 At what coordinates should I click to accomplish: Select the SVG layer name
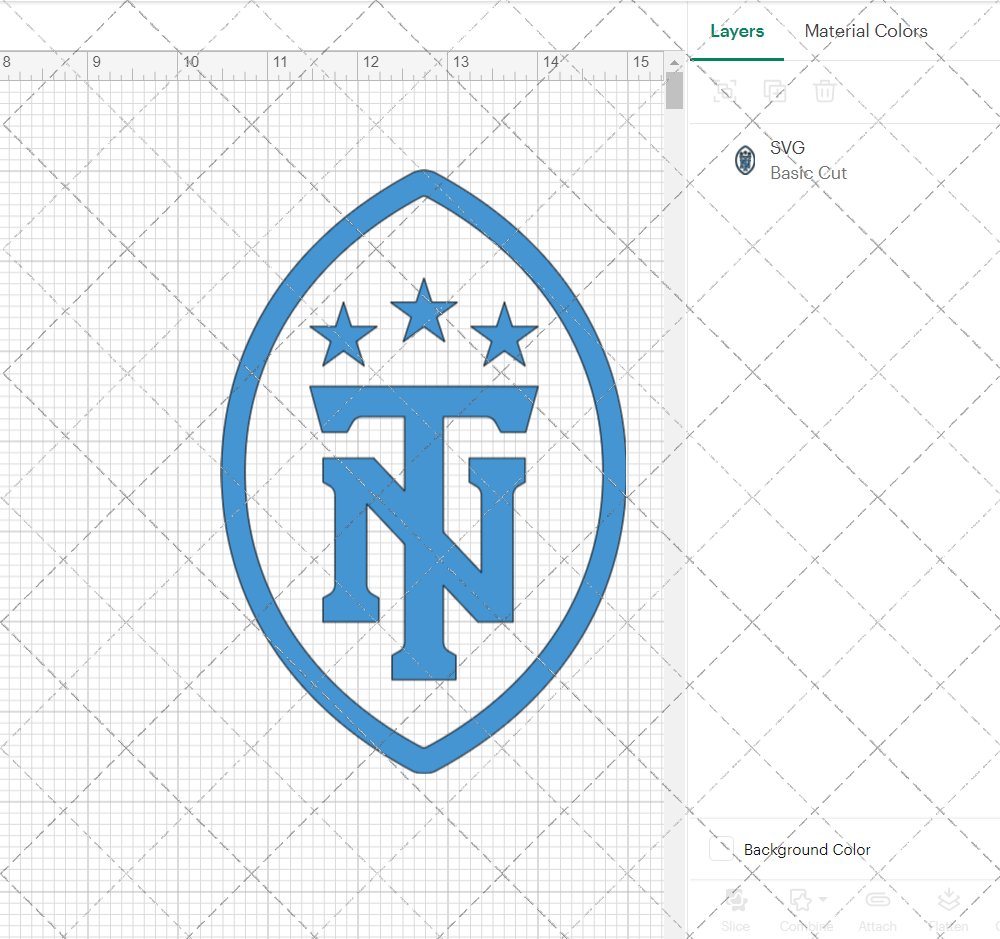tap(787, 148)
